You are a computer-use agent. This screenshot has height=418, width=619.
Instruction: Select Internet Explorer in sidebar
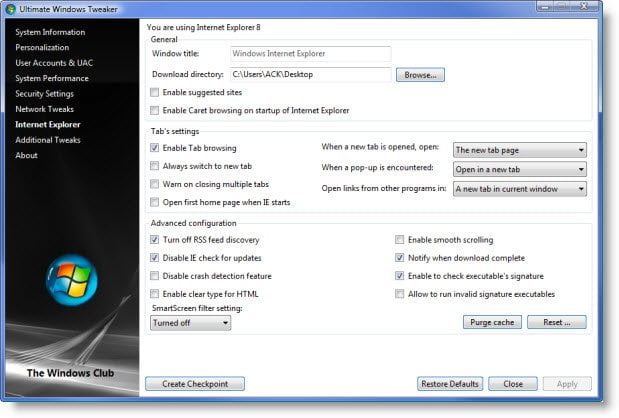(48, 124)
